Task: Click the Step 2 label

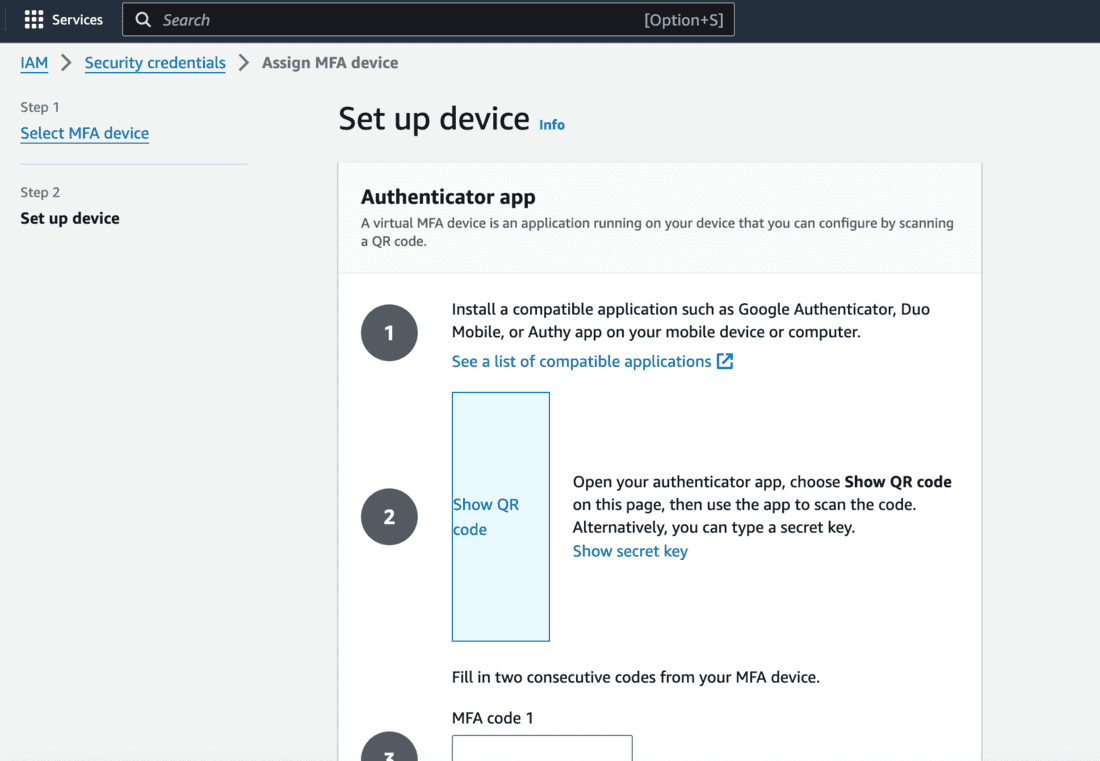Action: (40, 192)
